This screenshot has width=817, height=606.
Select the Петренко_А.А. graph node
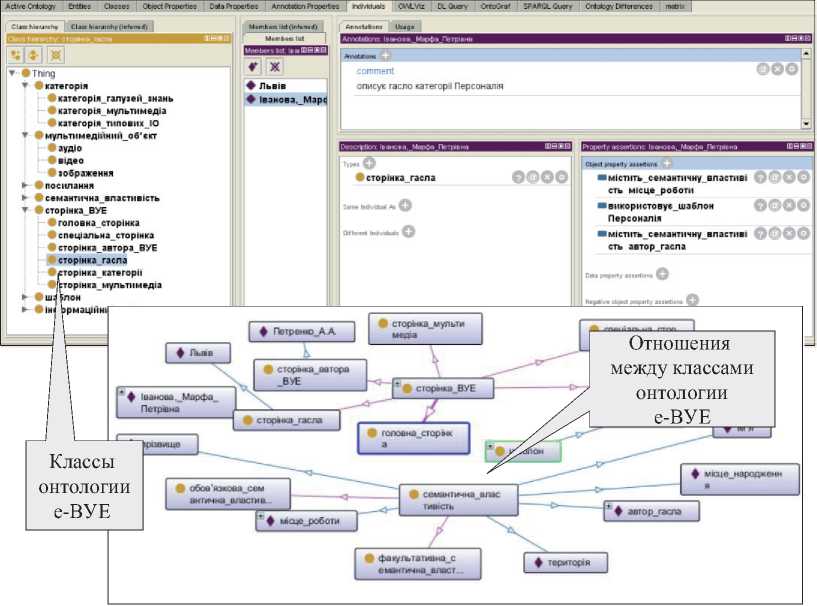(302, 331)
